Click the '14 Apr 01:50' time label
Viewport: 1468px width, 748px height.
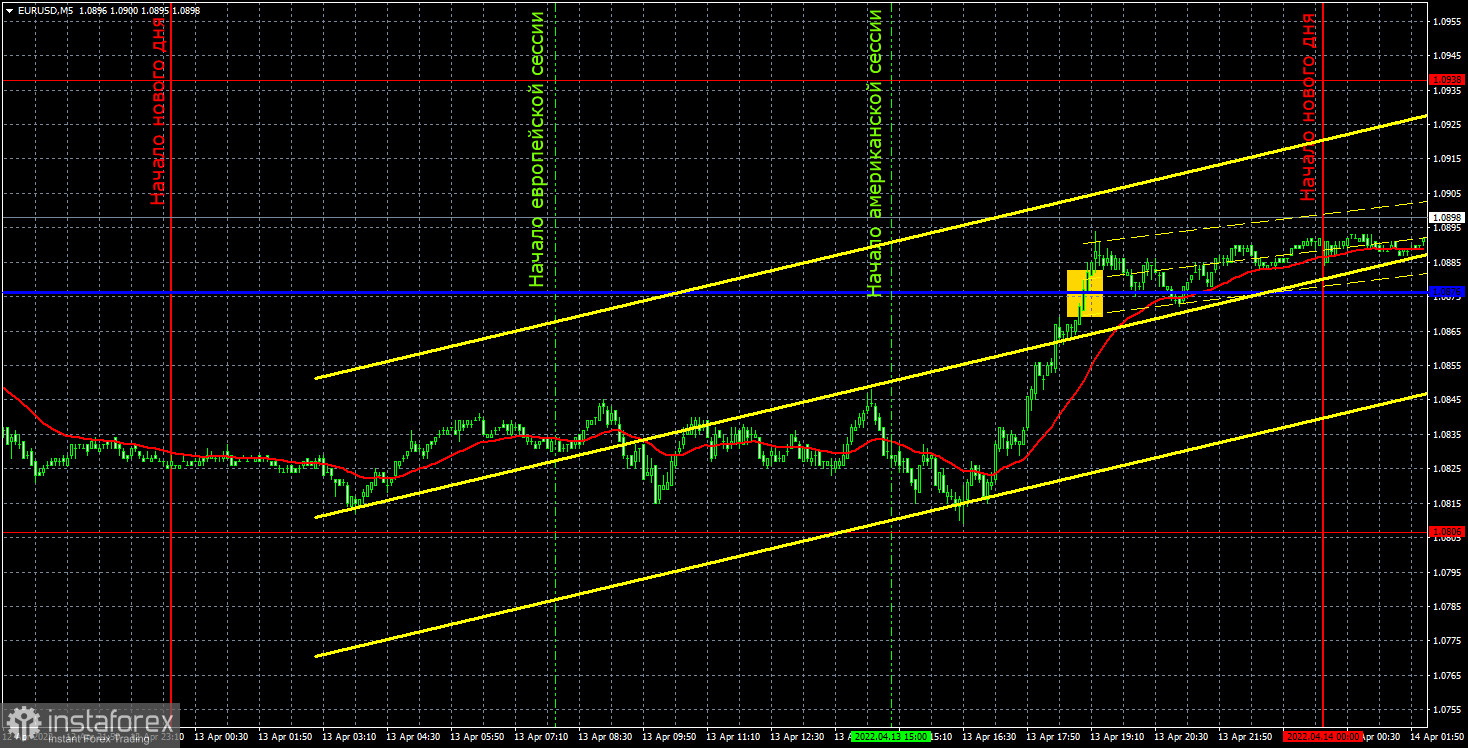1437,736
